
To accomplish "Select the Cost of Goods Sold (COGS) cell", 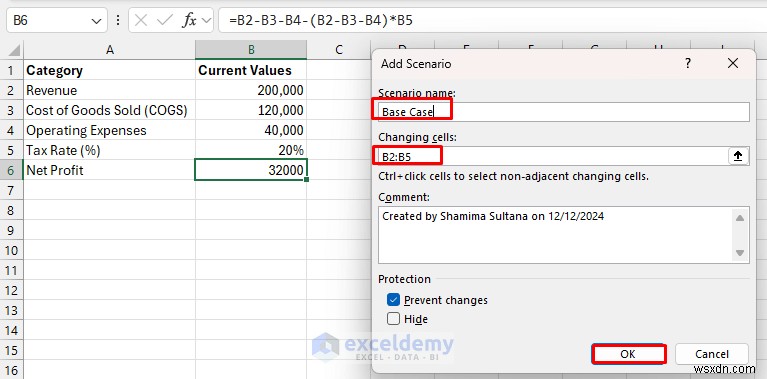I will click(110, 111).
